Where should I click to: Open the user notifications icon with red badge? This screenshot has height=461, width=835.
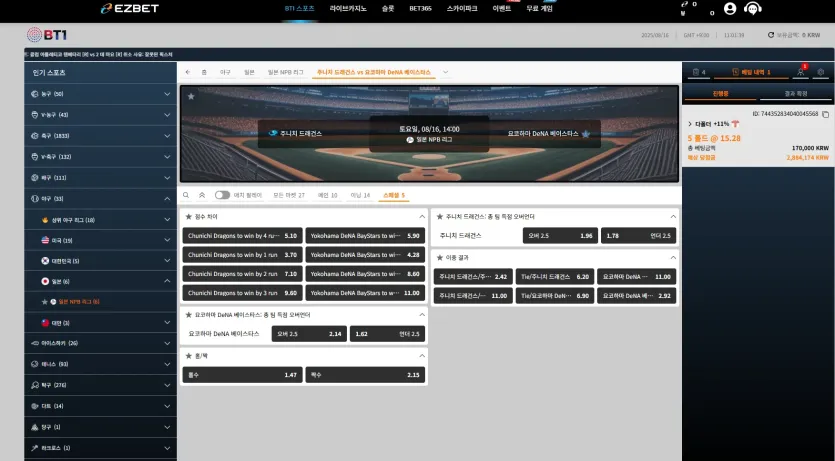point(800,72)
